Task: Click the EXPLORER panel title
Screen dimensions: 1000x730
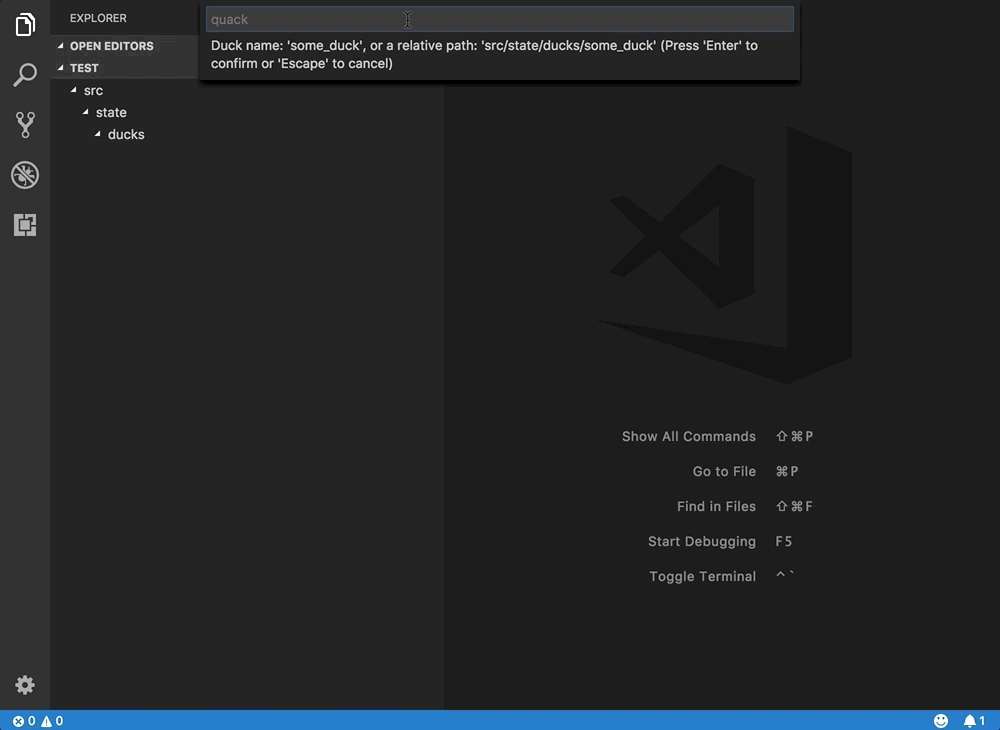Action: click(x=98, y=18)
